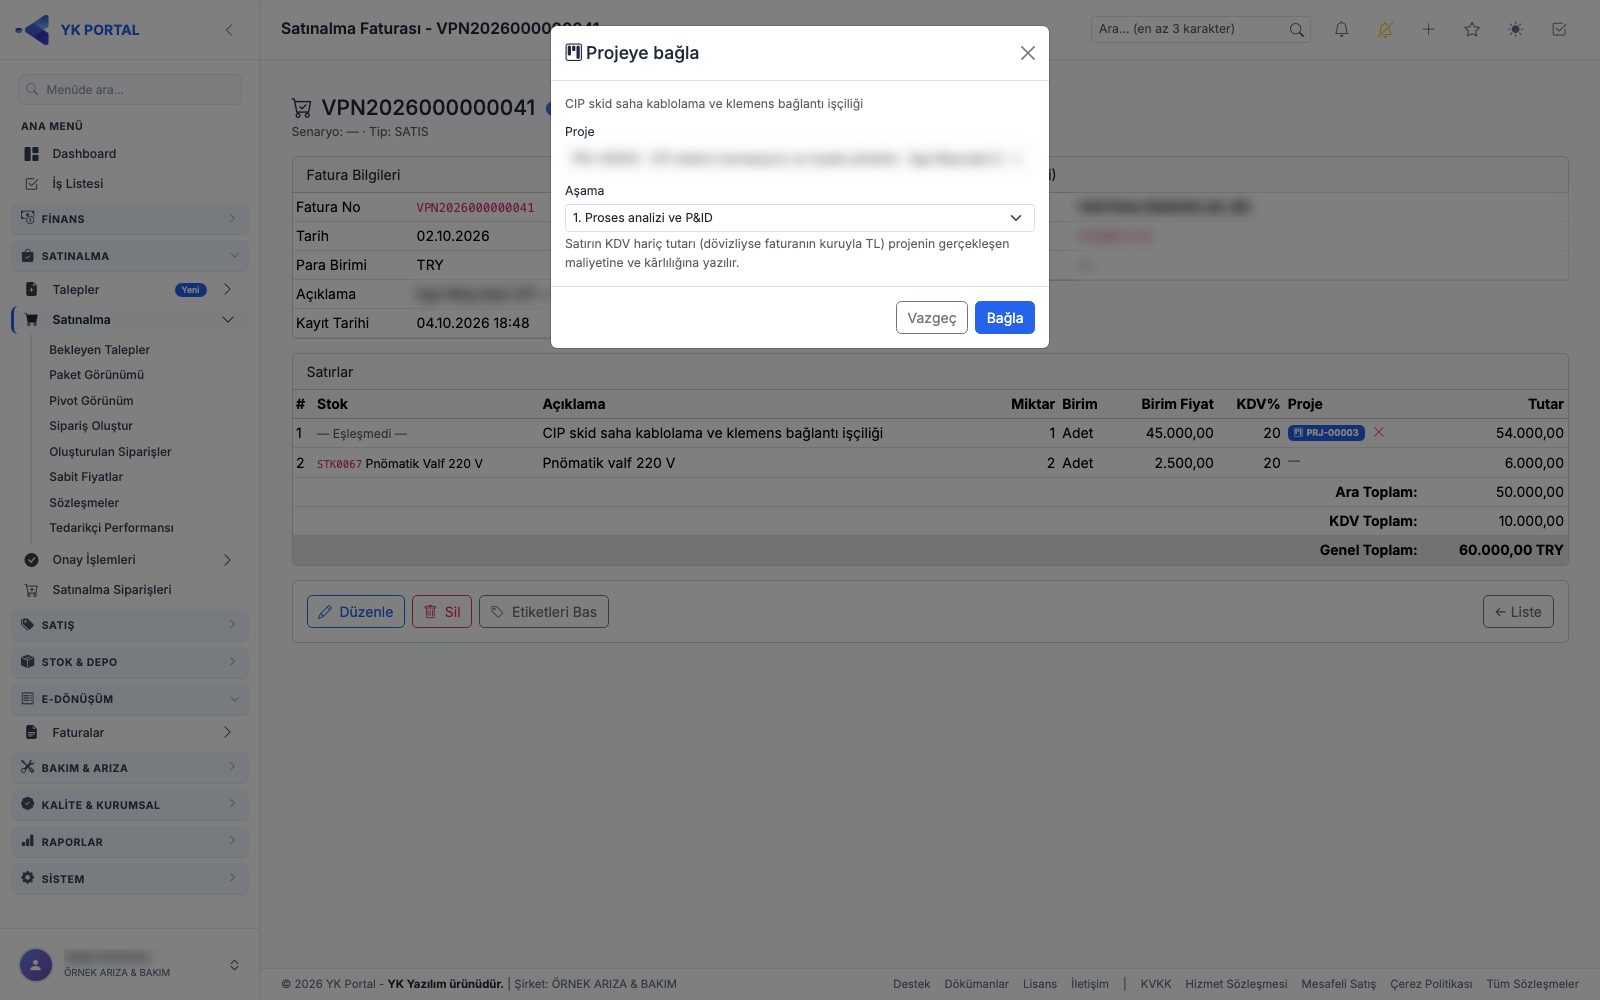Image resolution: width=1600 pixels, height=1000 pixels.
Task: Expand the FİNANS menu section
Action: [130, 218]
